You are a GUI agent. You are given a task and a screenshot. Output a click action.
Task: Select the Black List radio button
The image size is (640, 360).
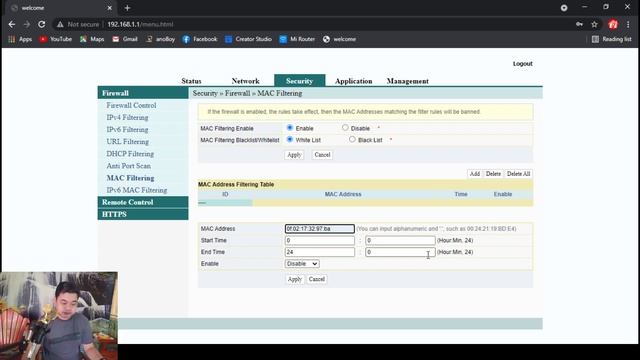click(x=352, y=139)
